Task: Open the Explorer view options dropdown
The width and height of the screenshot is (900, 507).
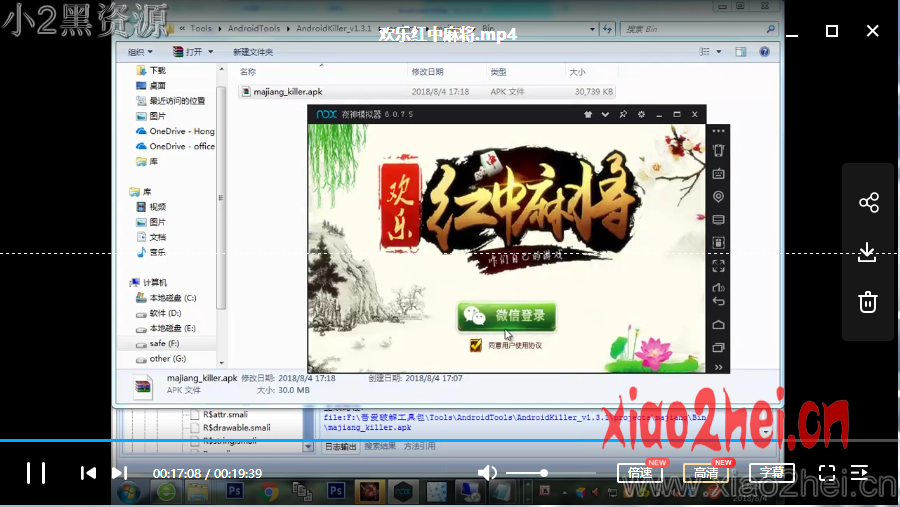Action: pyautogui.click(x=719, y=52)
